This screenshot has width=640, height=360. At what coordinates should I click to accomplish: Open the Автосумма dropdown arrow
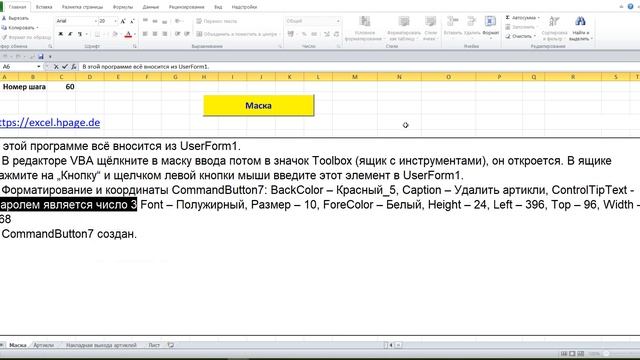point(538,18)
